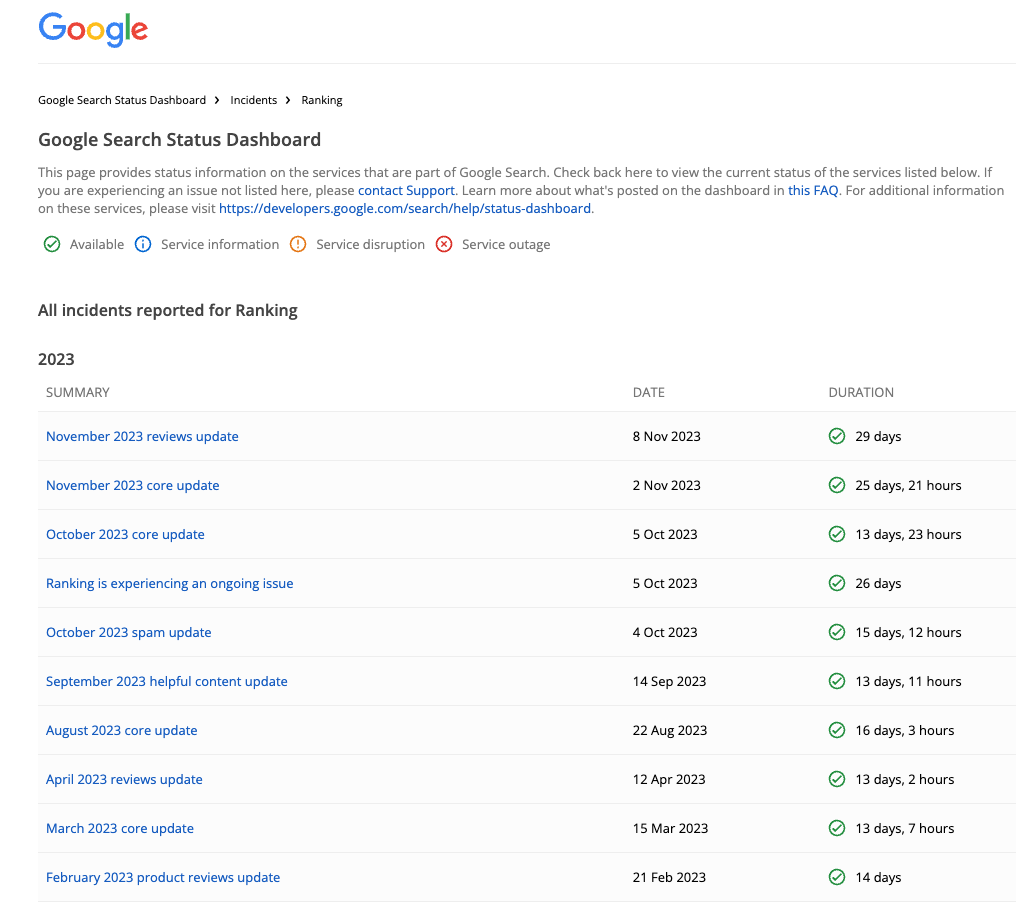Click the DURATION column header
This screenshot has width=1030, height=921.
(x=861, y=392)
